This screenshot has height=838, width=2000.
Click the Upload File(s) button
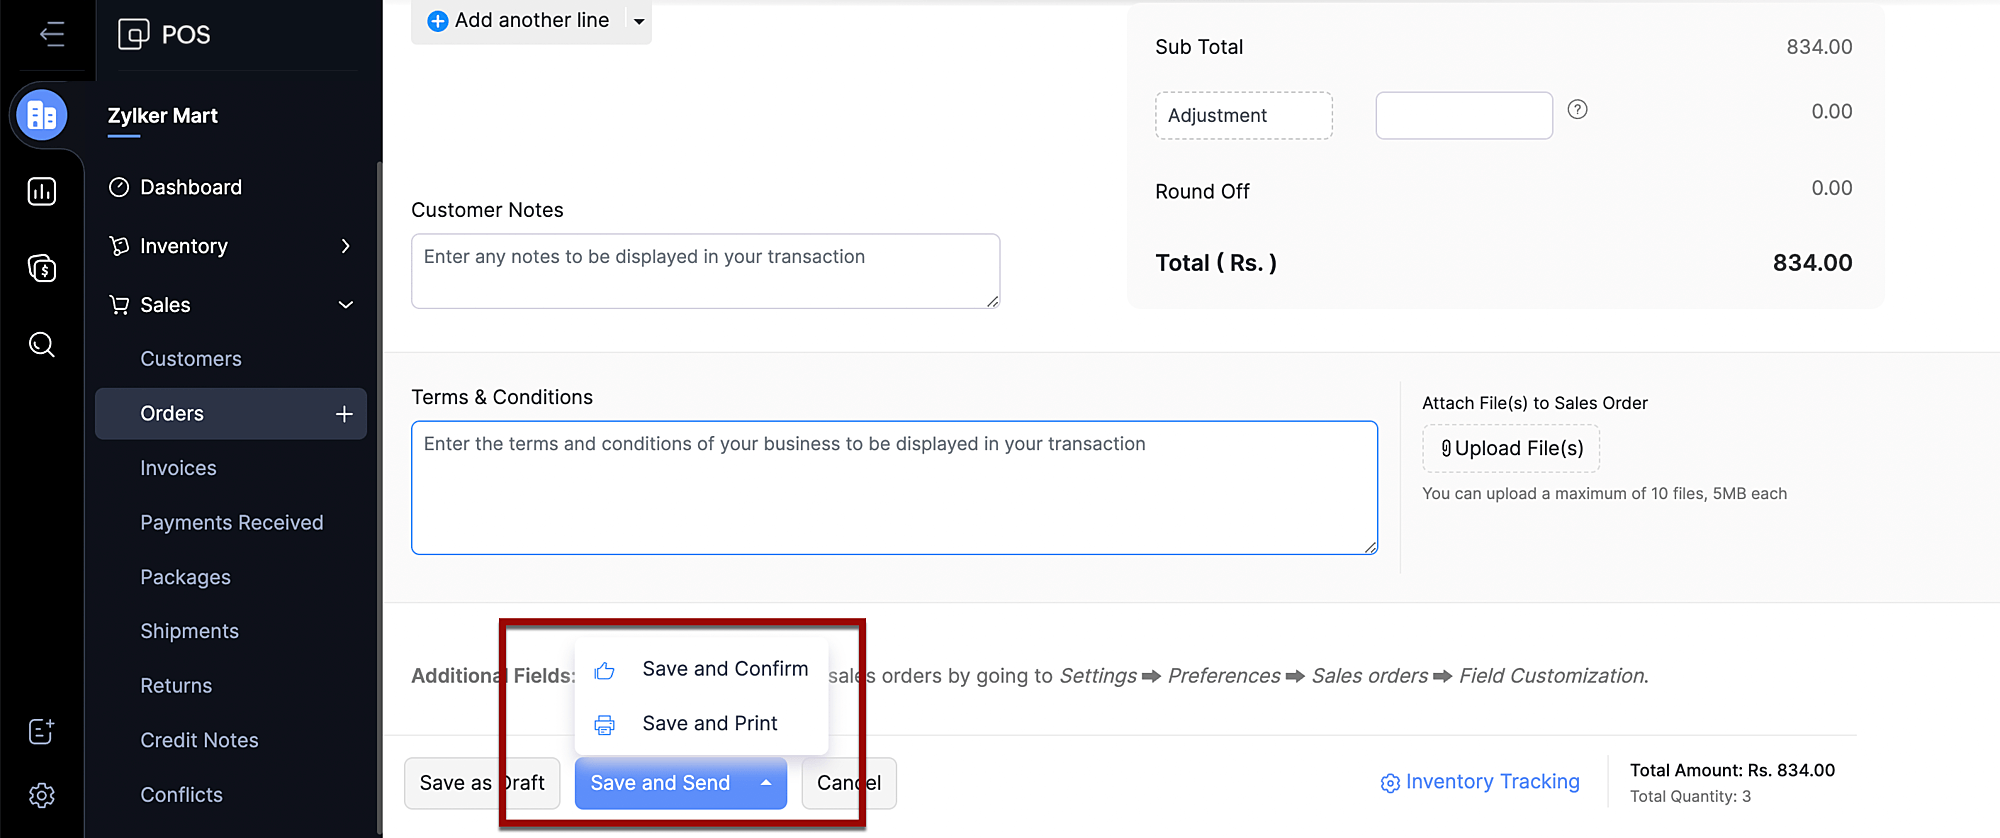[x=1511, y=448]
